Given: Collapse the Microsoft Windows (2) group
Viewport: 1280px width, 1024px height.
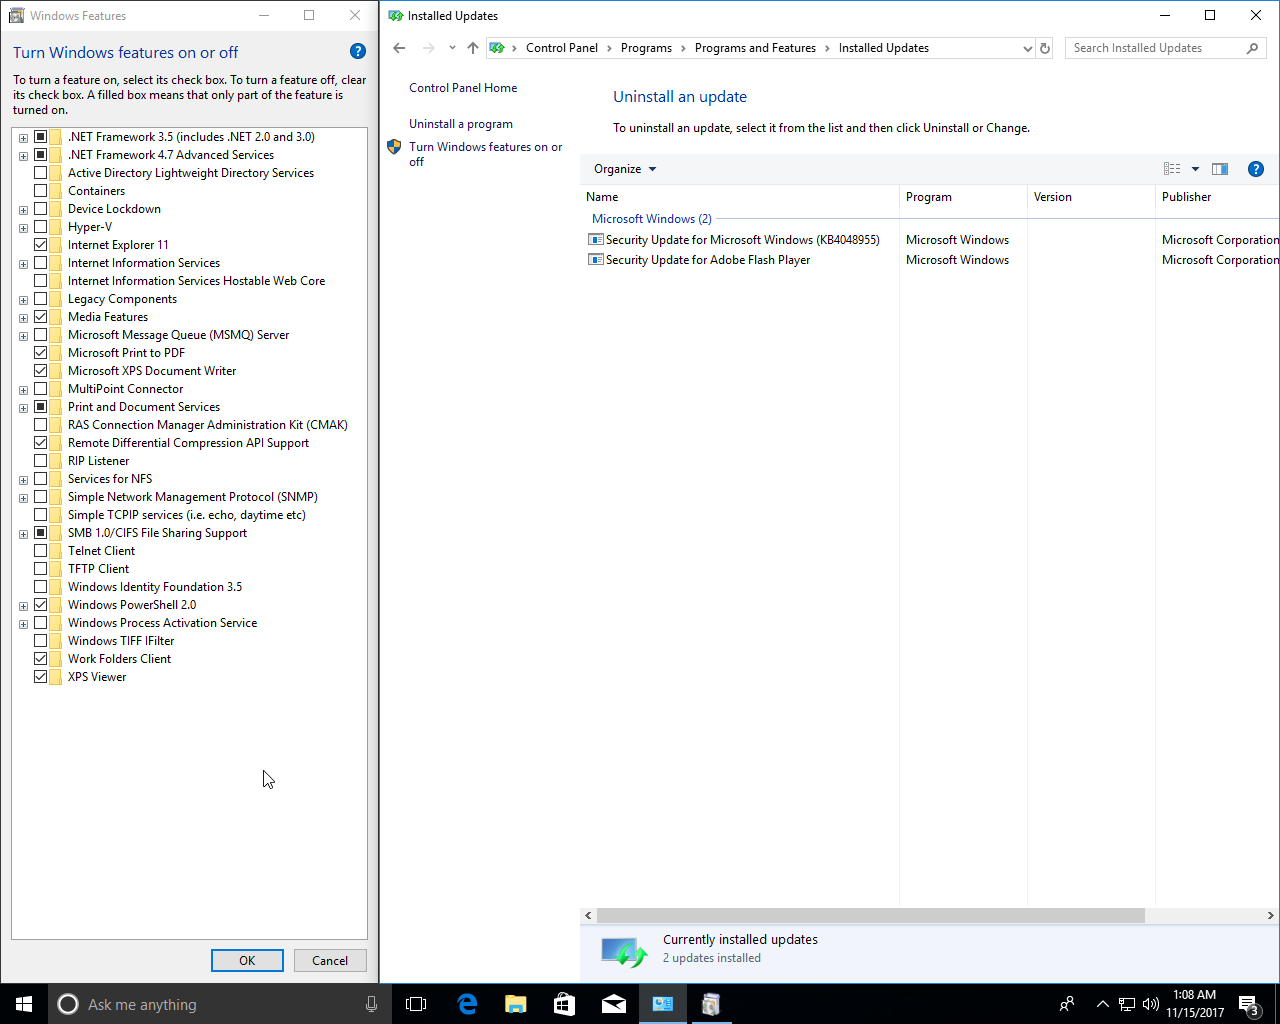Looking at the screenshot, I should coord(652,219).
